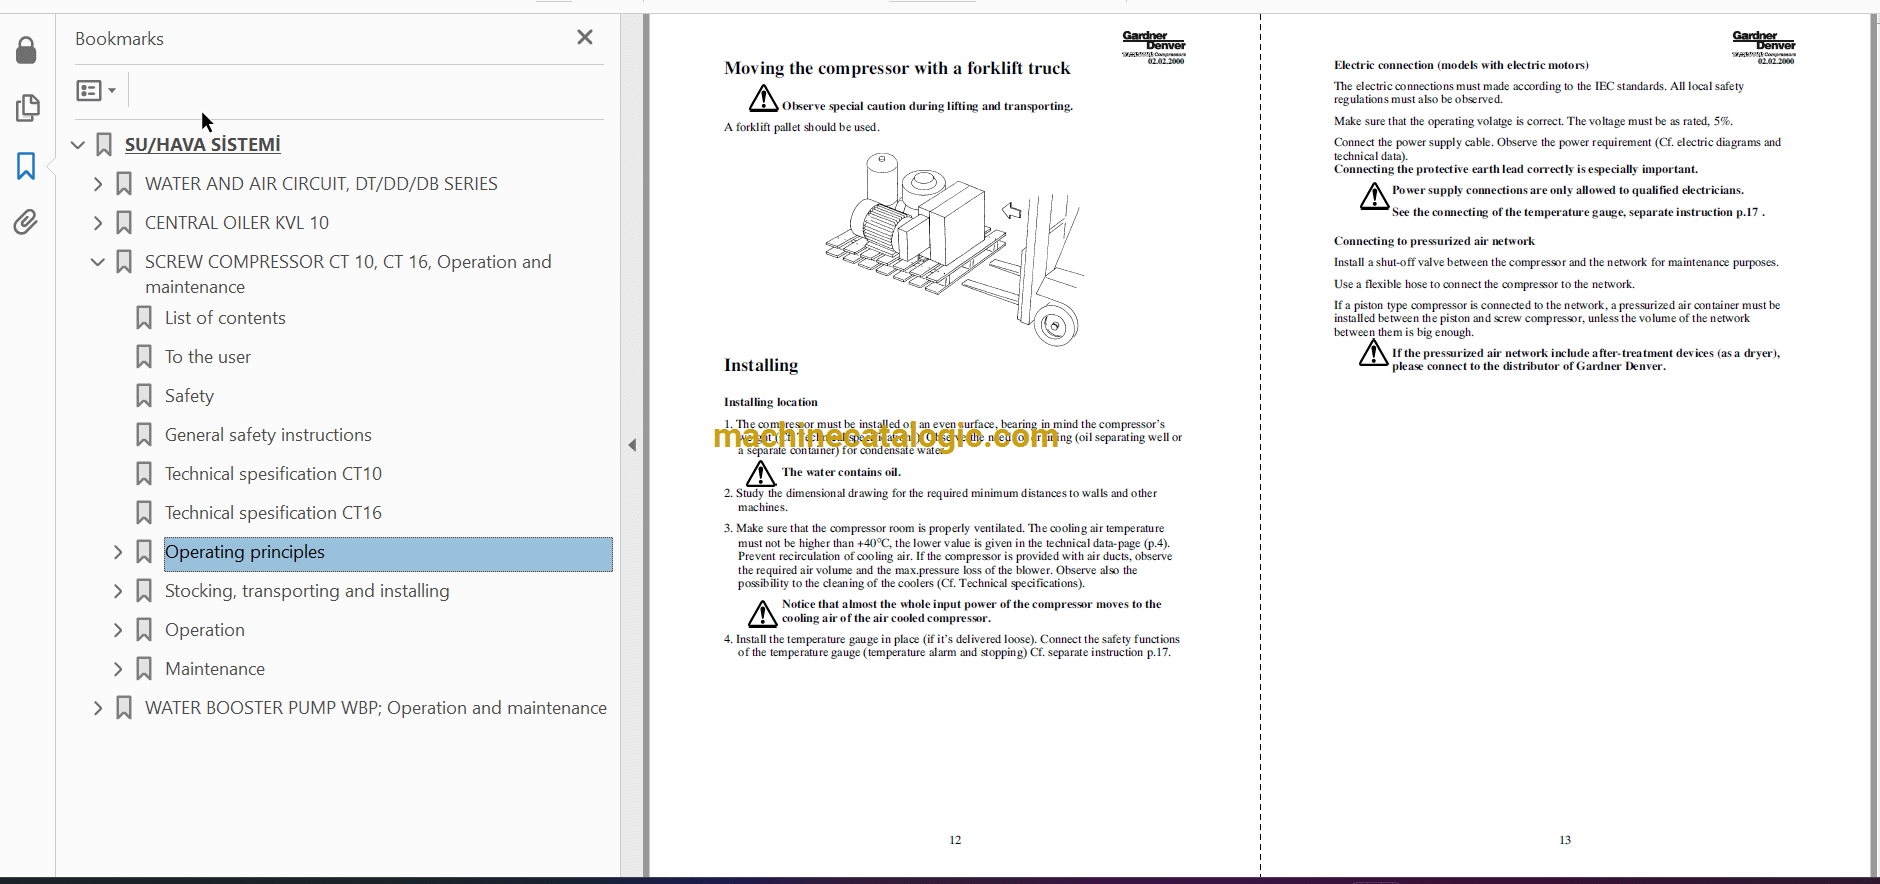The height and width of the screenshot is (884, 1880).
Task: Open General safety instructions bookmark
Action: click(x=268, y=435)
